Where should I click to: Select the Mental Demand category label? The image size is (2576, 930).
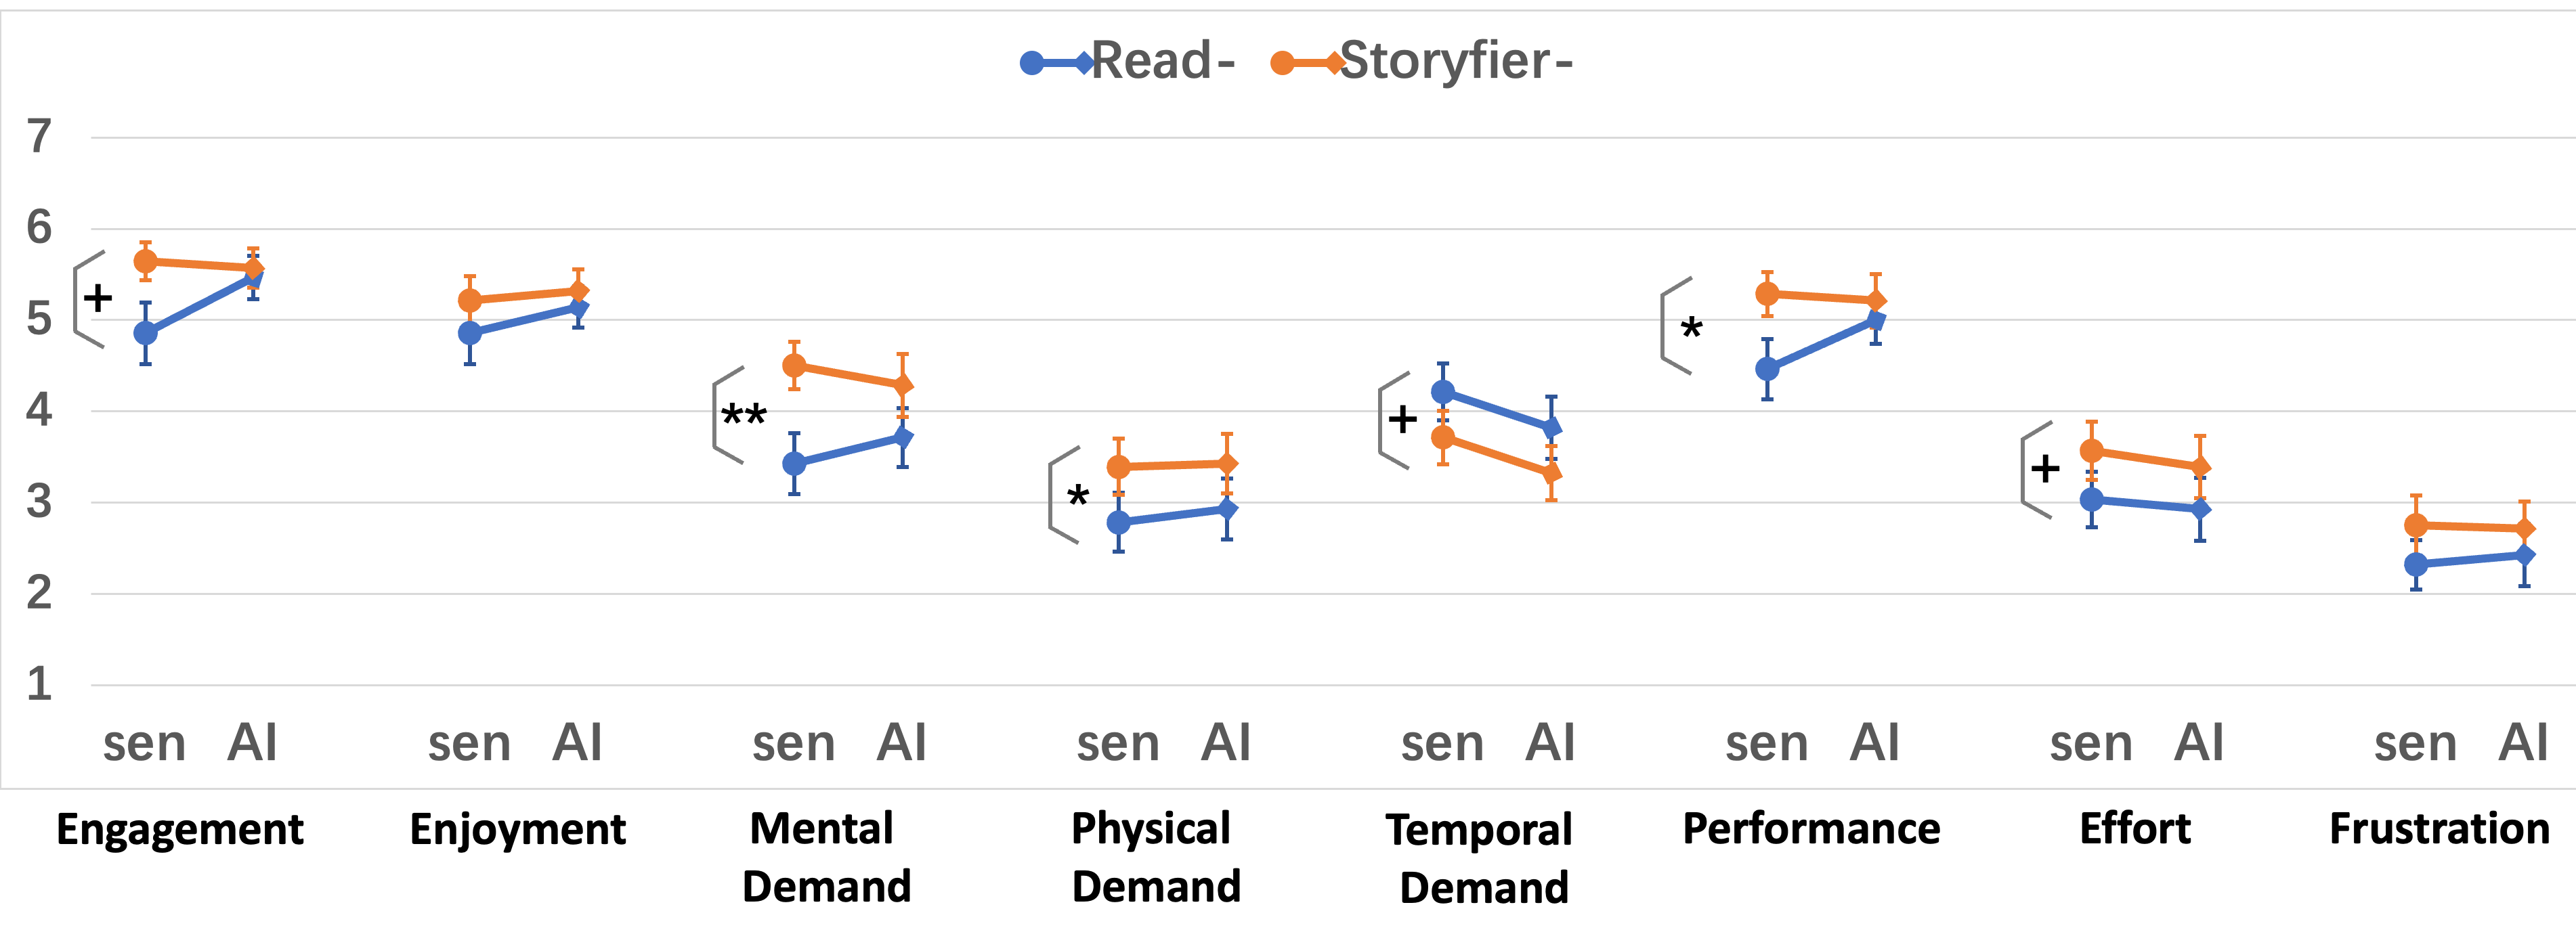coord(826,857)
